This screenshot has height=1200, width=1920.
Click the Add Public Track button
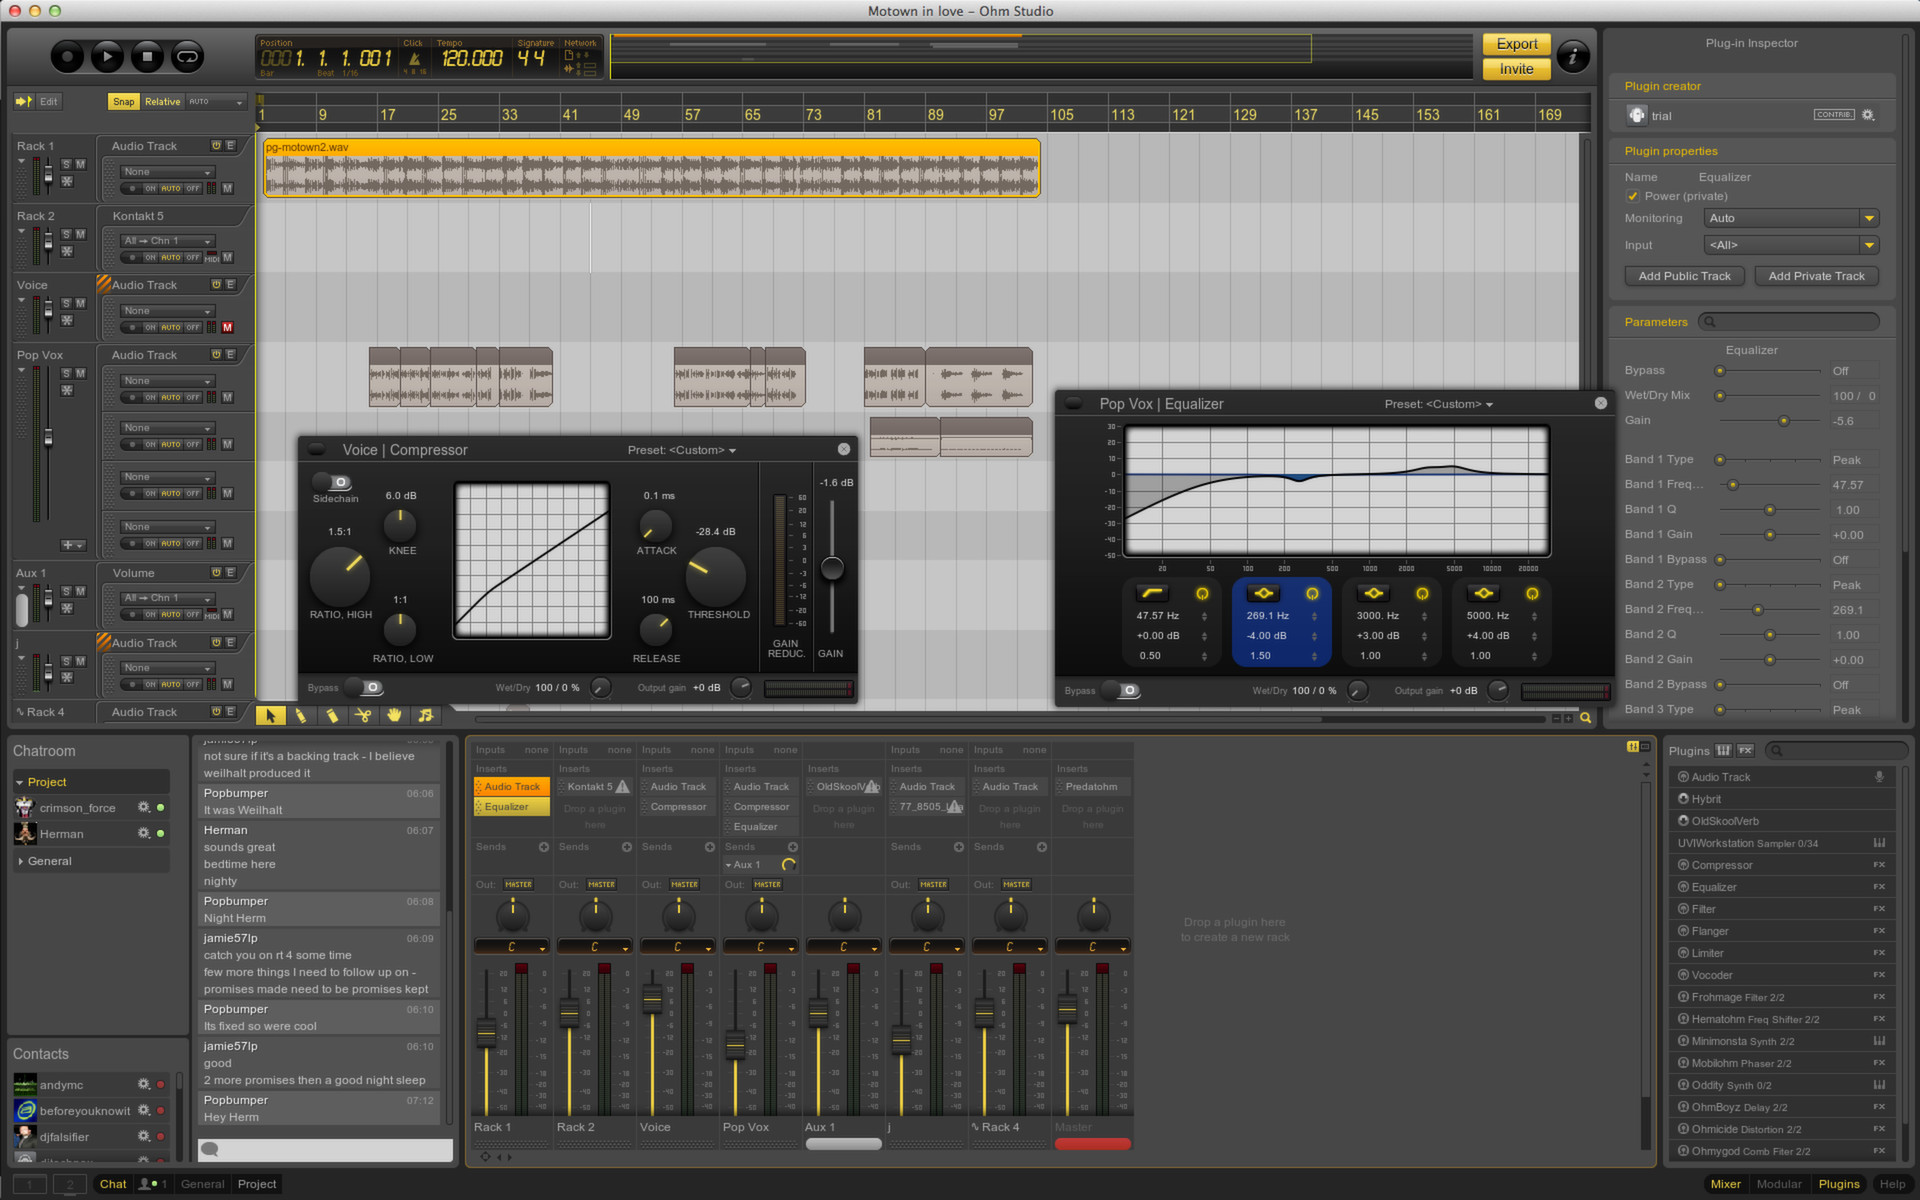1684,276
